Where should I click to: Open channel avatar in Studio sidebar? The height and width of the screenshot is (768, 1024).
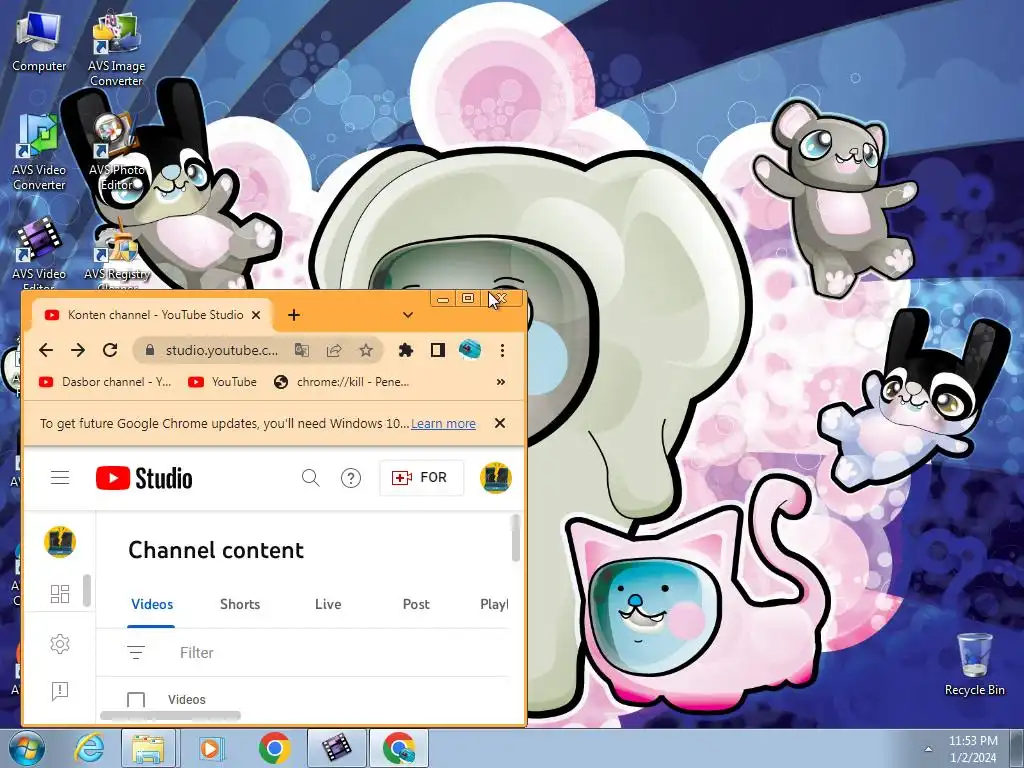(x=60, y=542)
